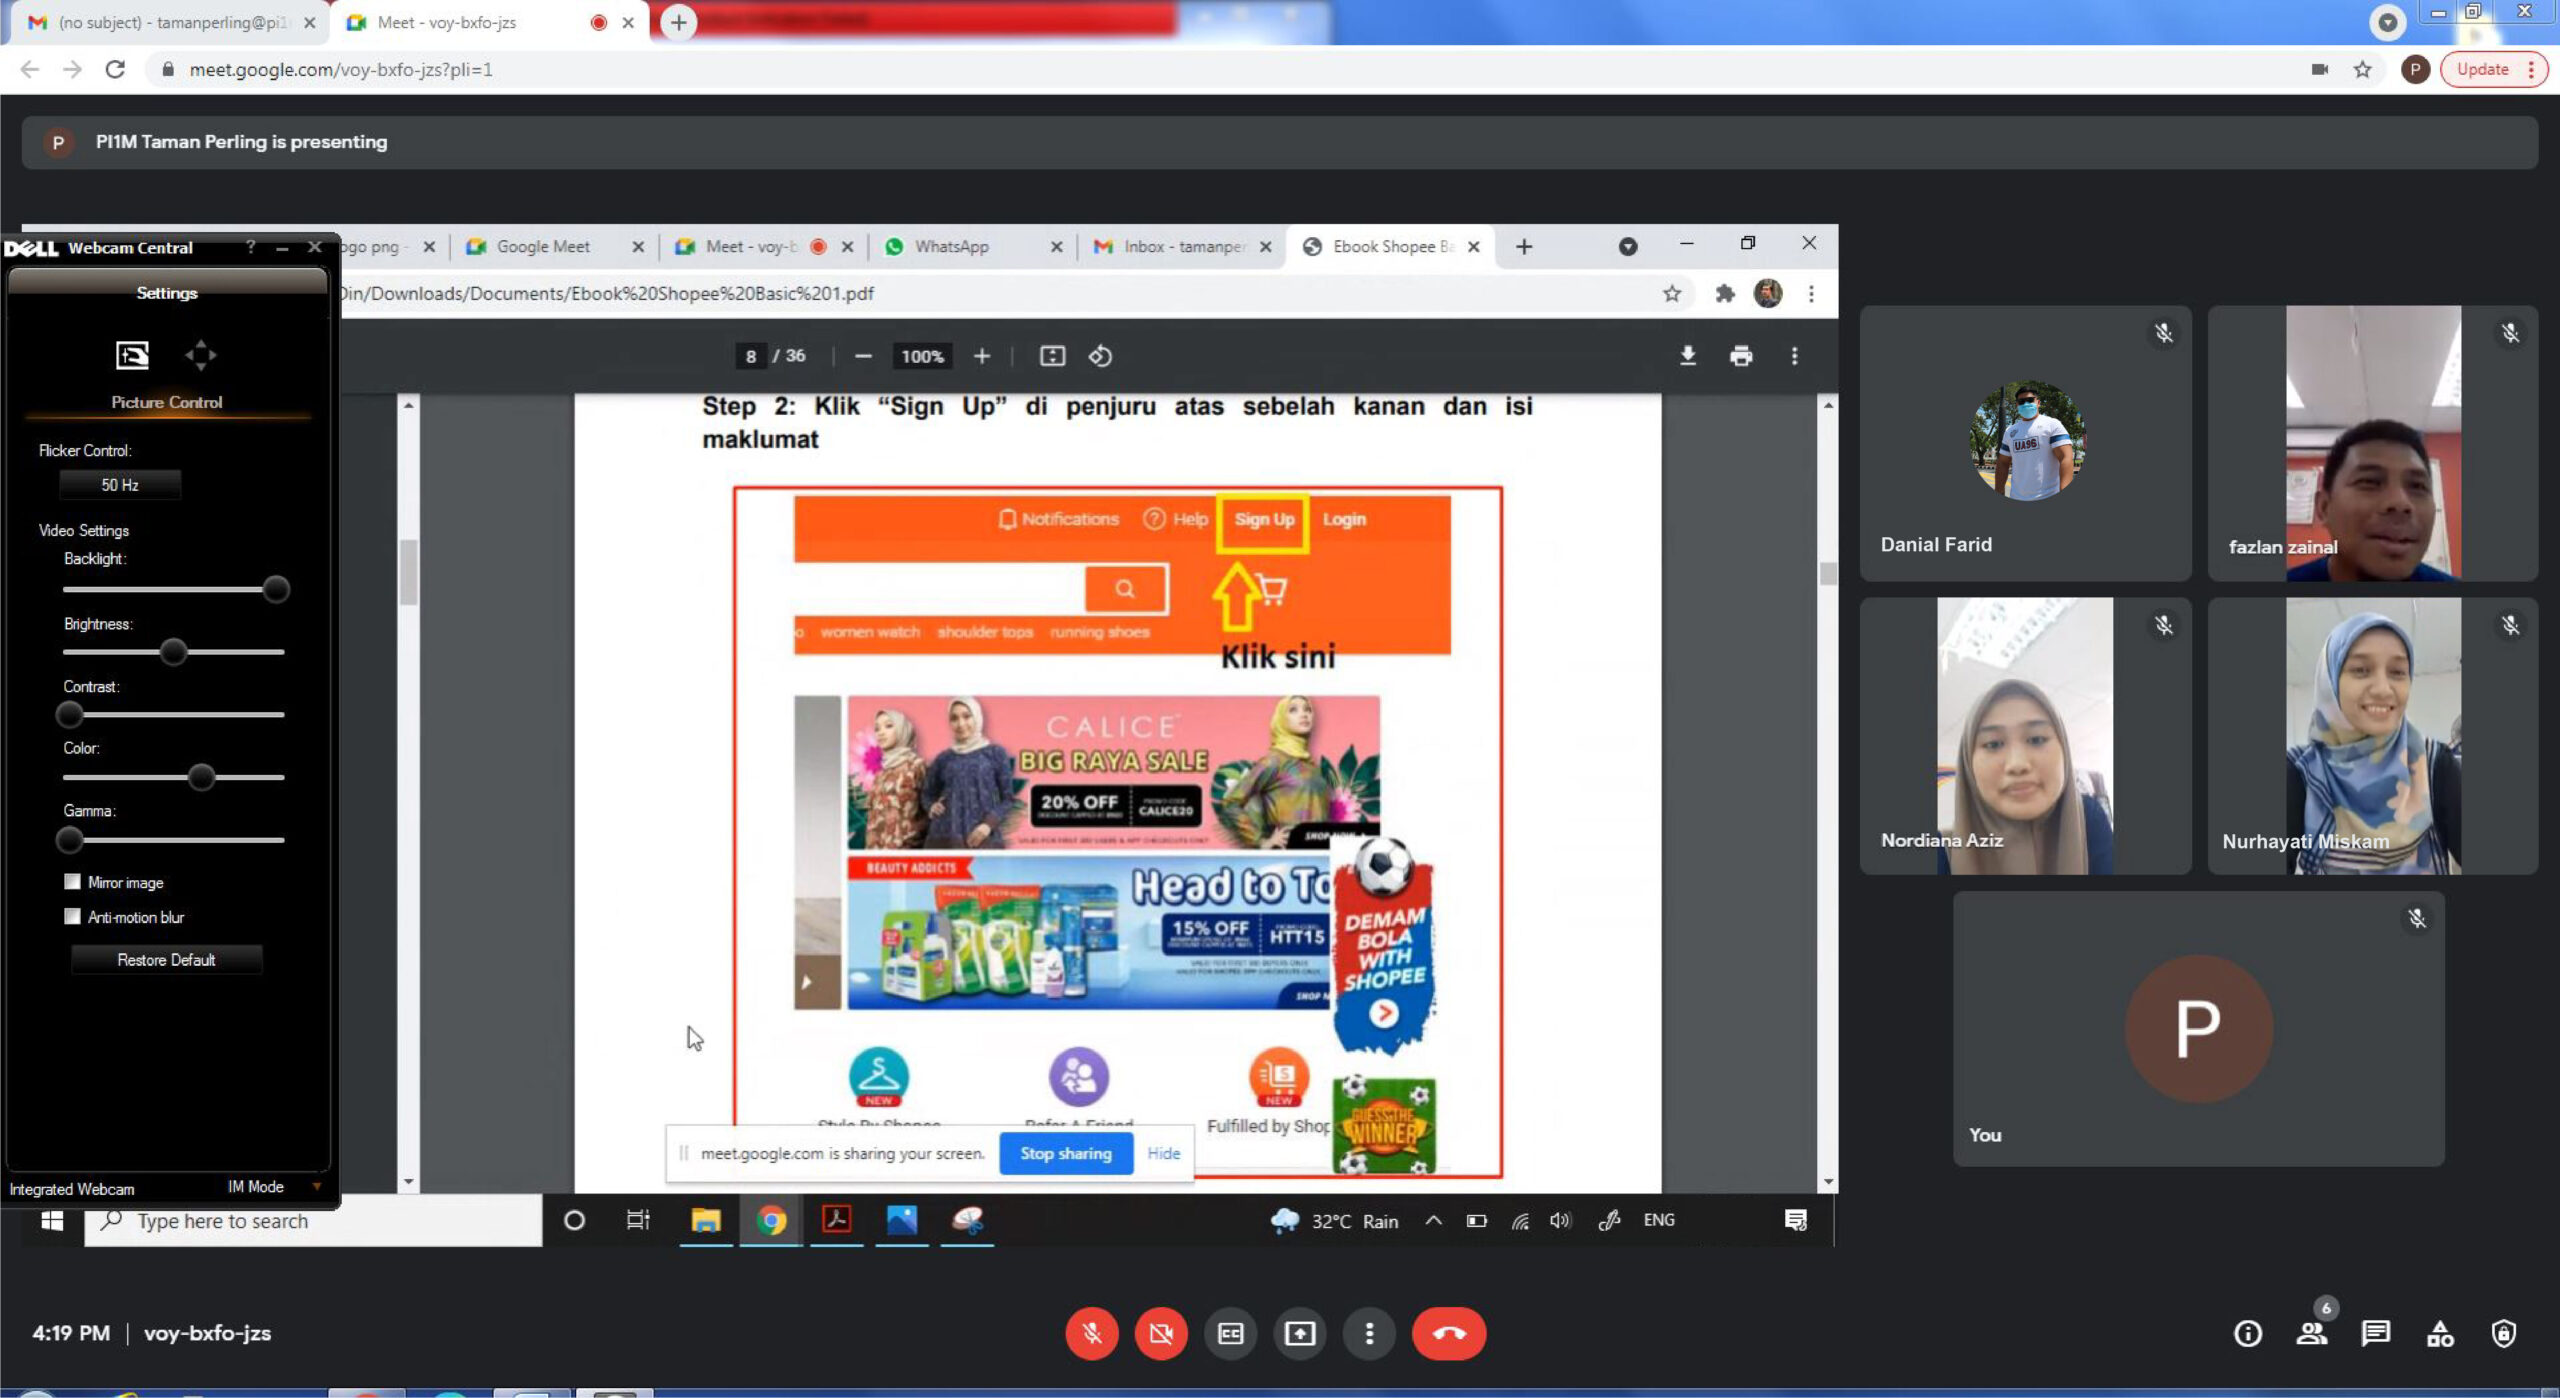Enable the Mirror image checkbox

click(72, 881)
